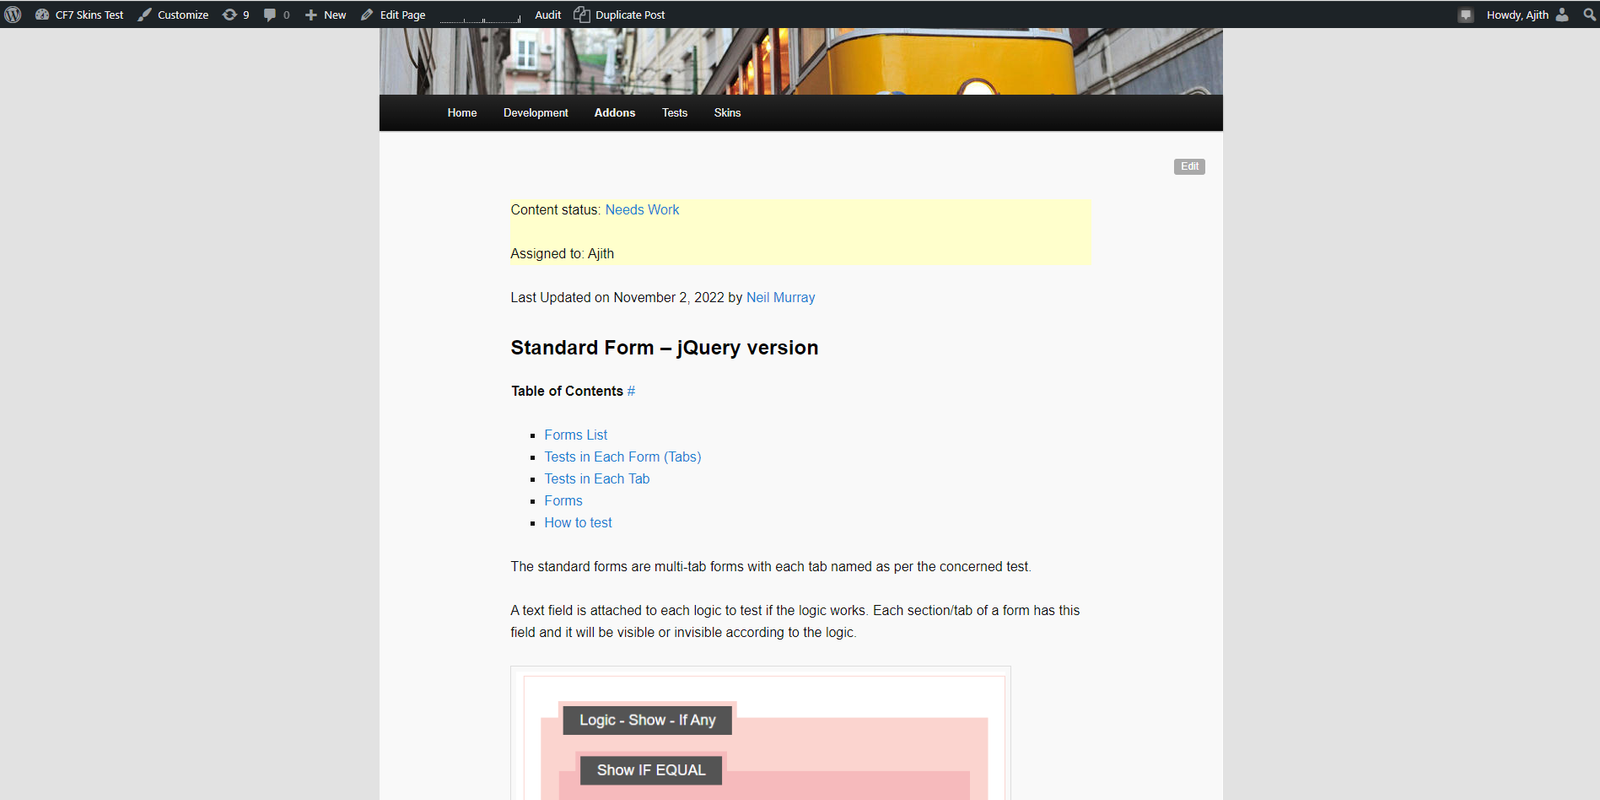The image size is (1600, 800).
Task: Click the Show IF EQUAL form label
Action: 651,770
